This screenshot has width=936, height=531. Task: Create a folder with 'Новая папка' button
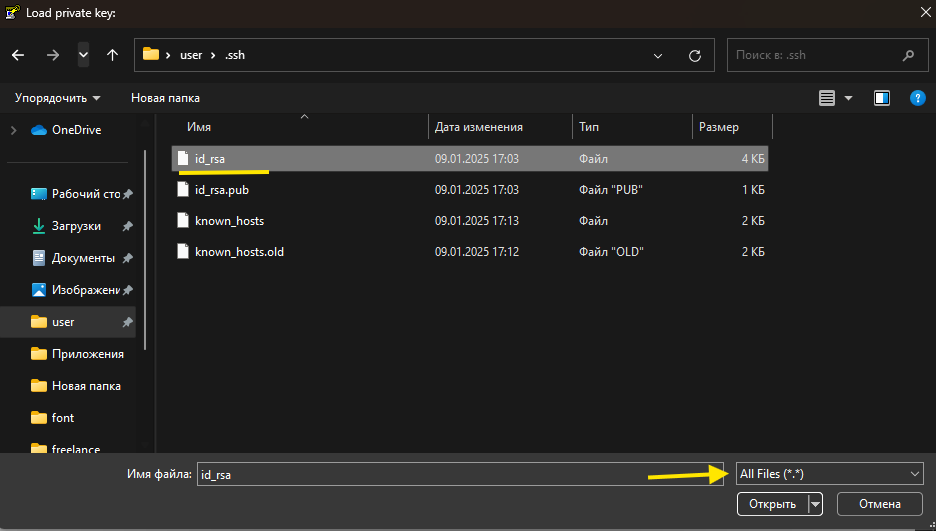(165, 98)
